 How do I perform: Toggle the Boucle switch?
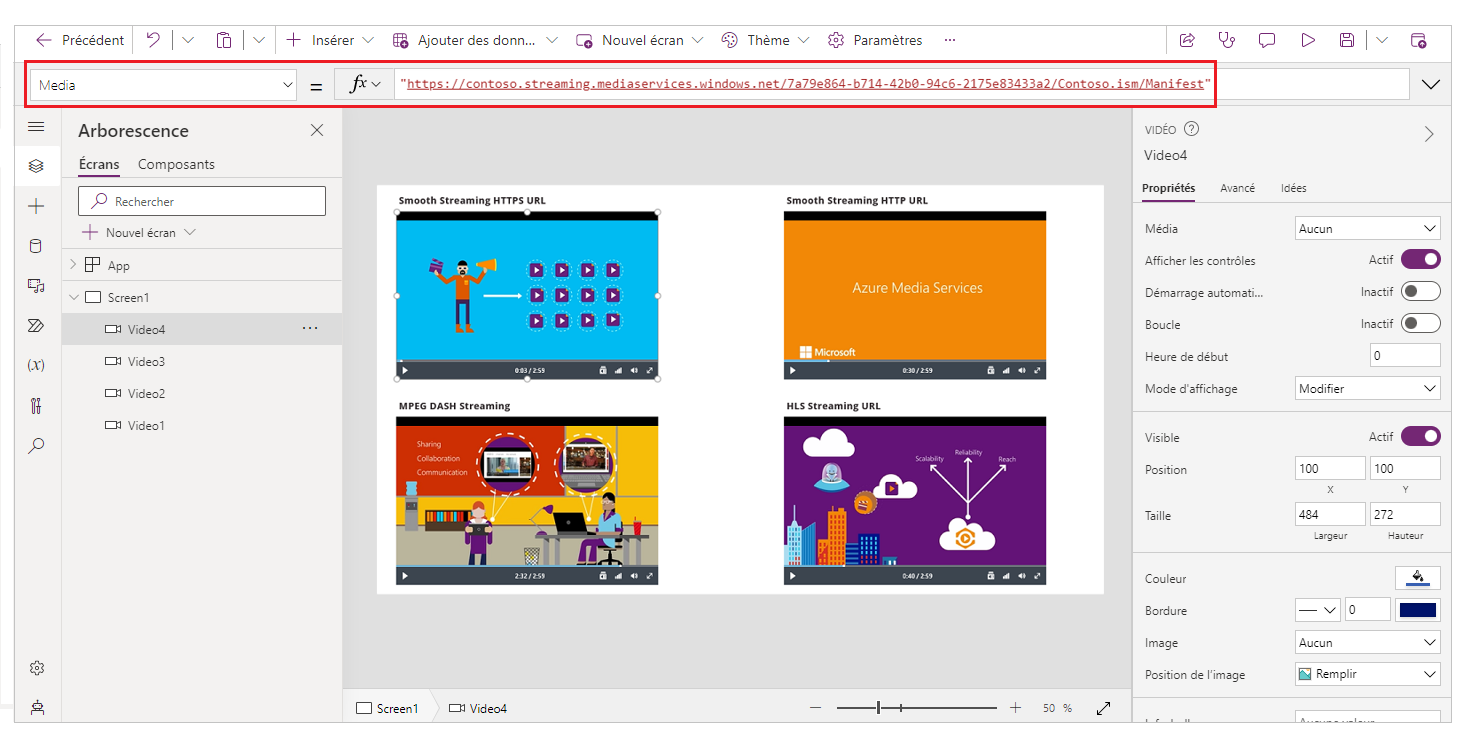point(1421,324)
